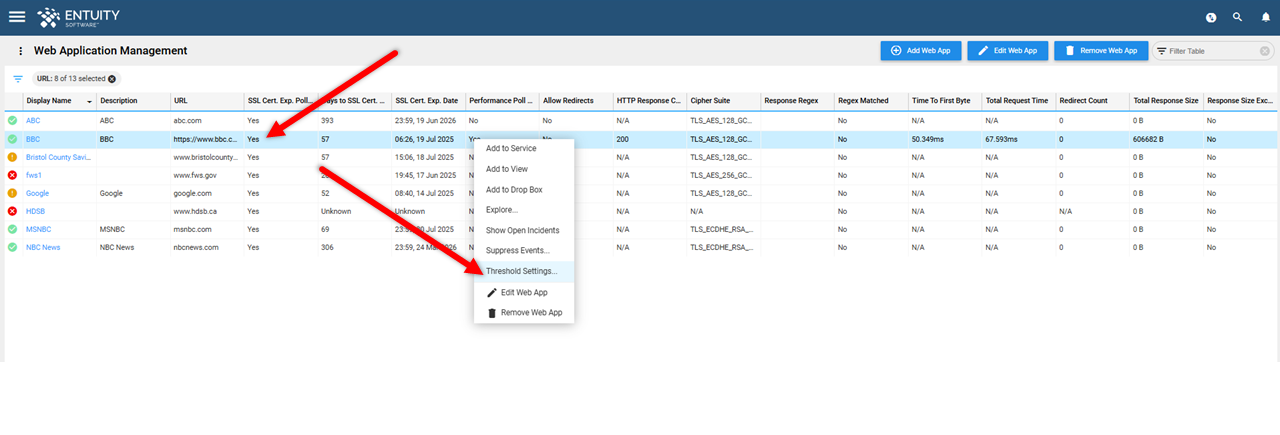Open the Google link

37,193
